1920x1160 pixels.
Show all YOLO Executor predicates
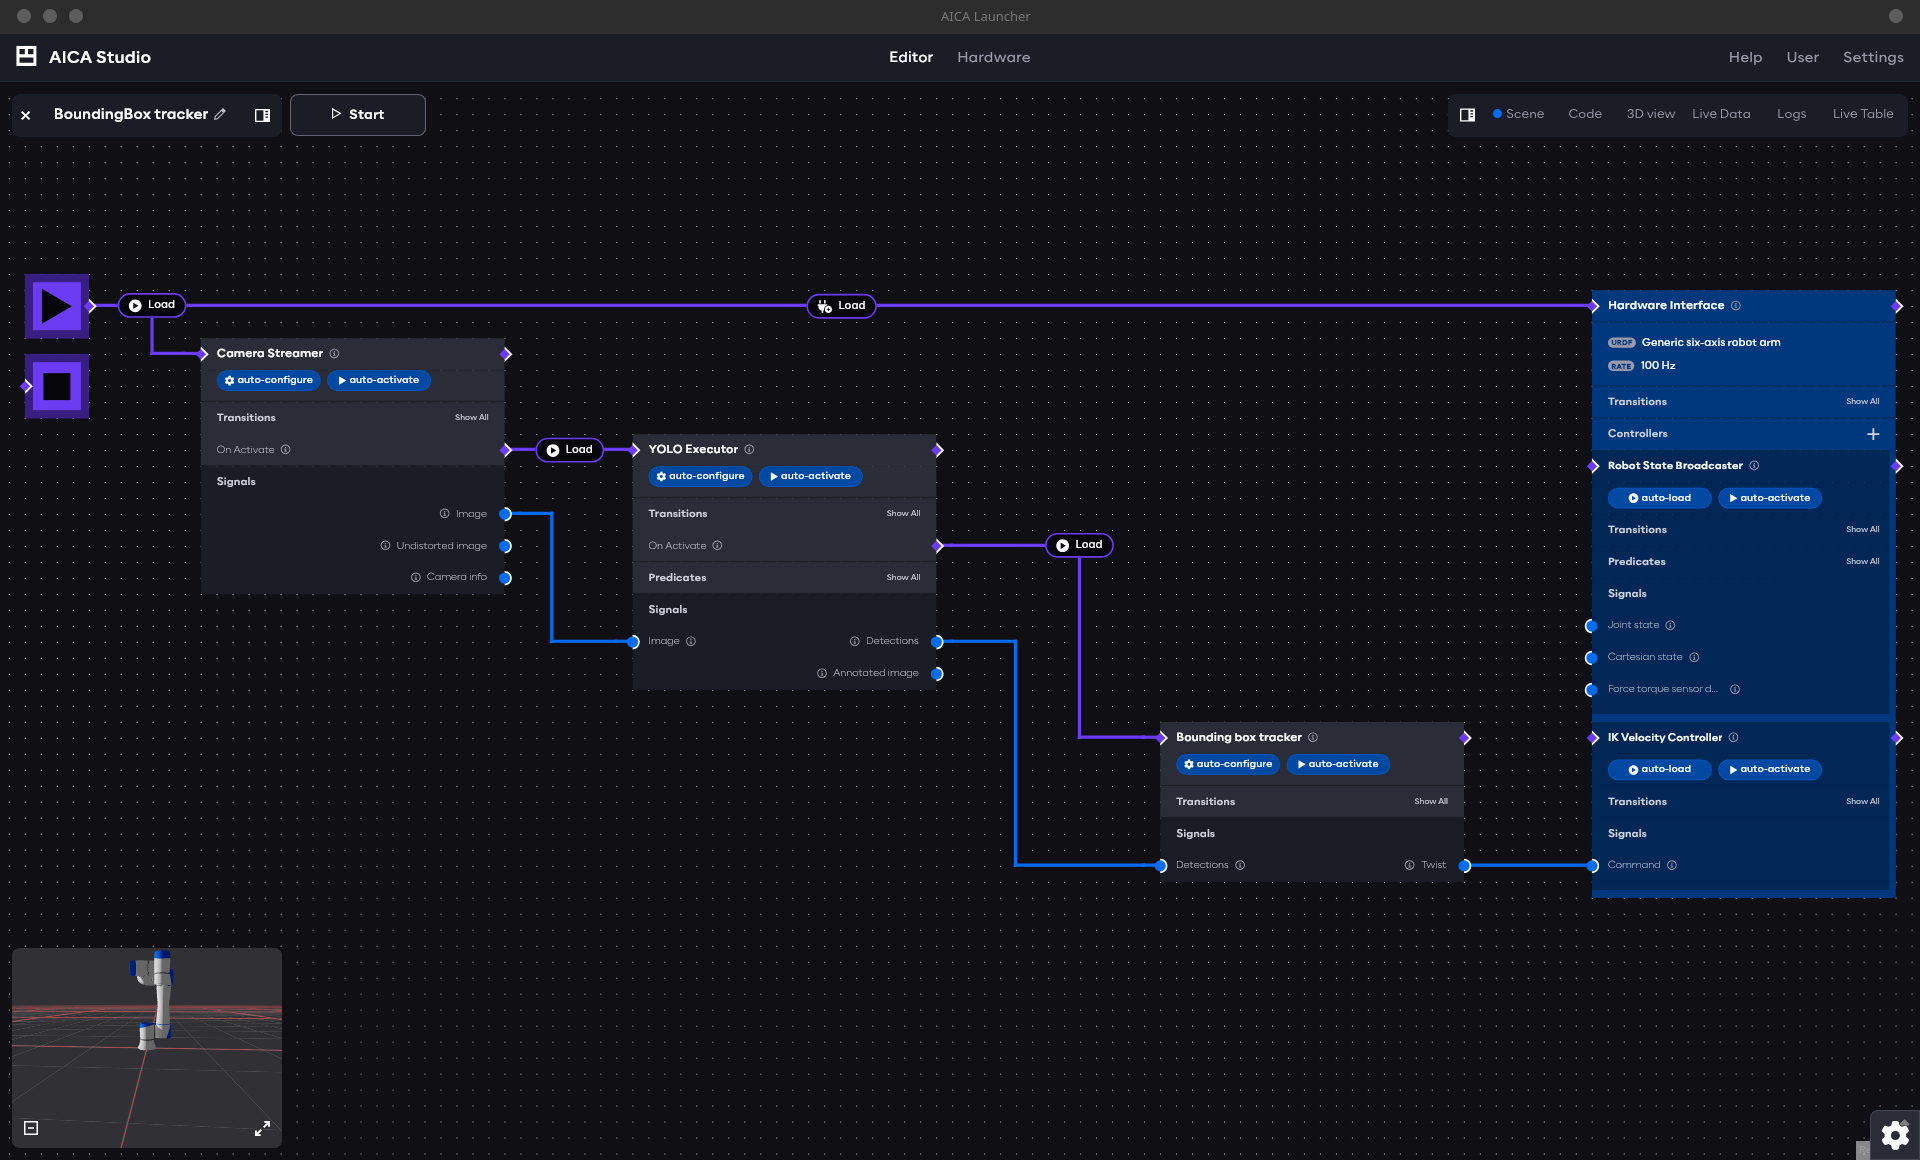click(902, 578)
